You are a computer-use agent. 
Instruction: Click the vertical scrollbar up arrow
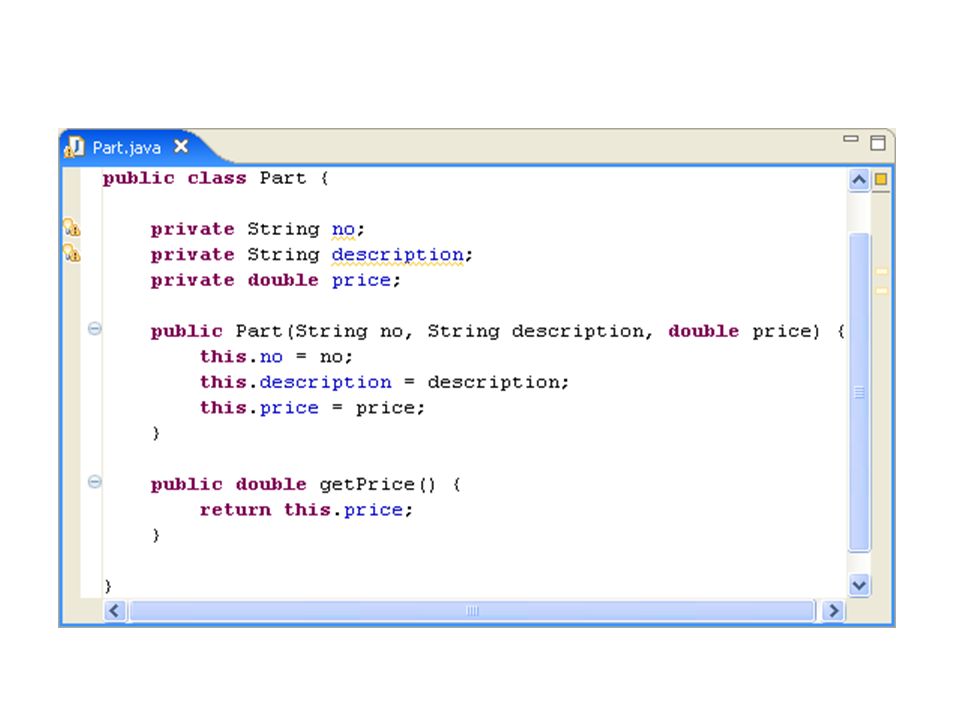point(859,179)
